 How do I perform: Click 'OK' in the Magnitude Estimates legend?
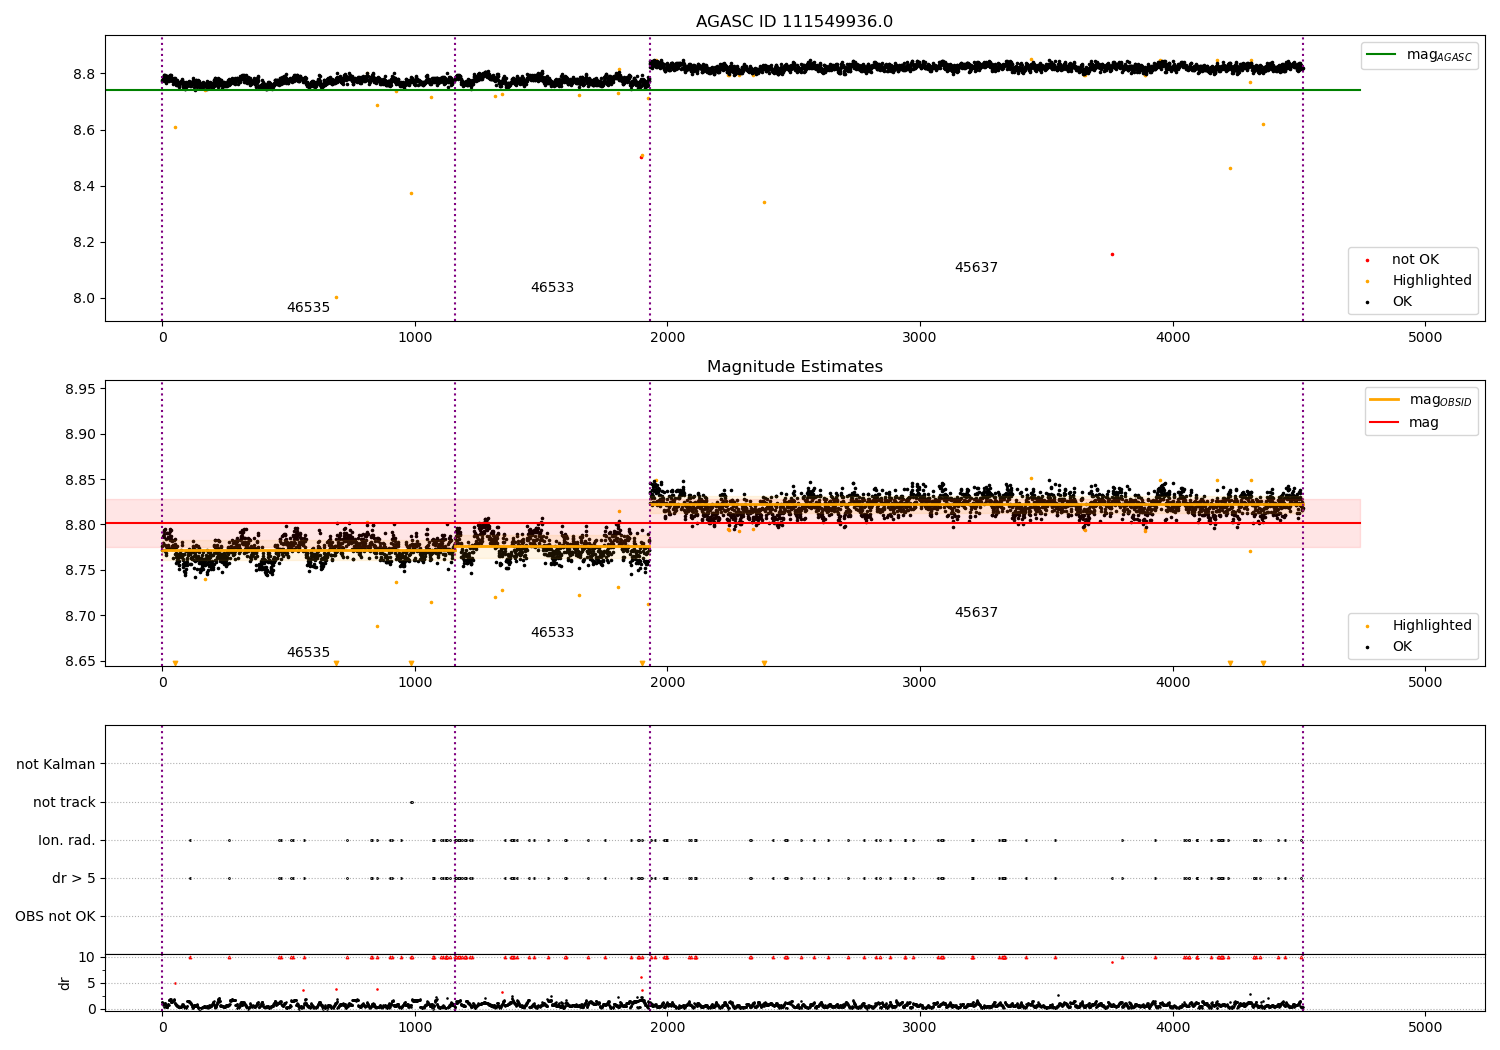tap(1402, 647)
